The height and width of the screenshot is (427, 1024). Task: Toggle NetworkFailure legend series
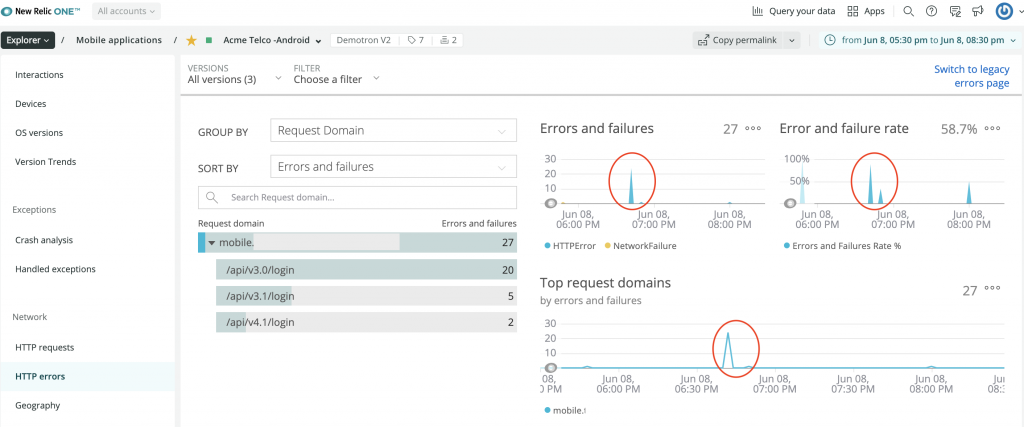(641, 246)
